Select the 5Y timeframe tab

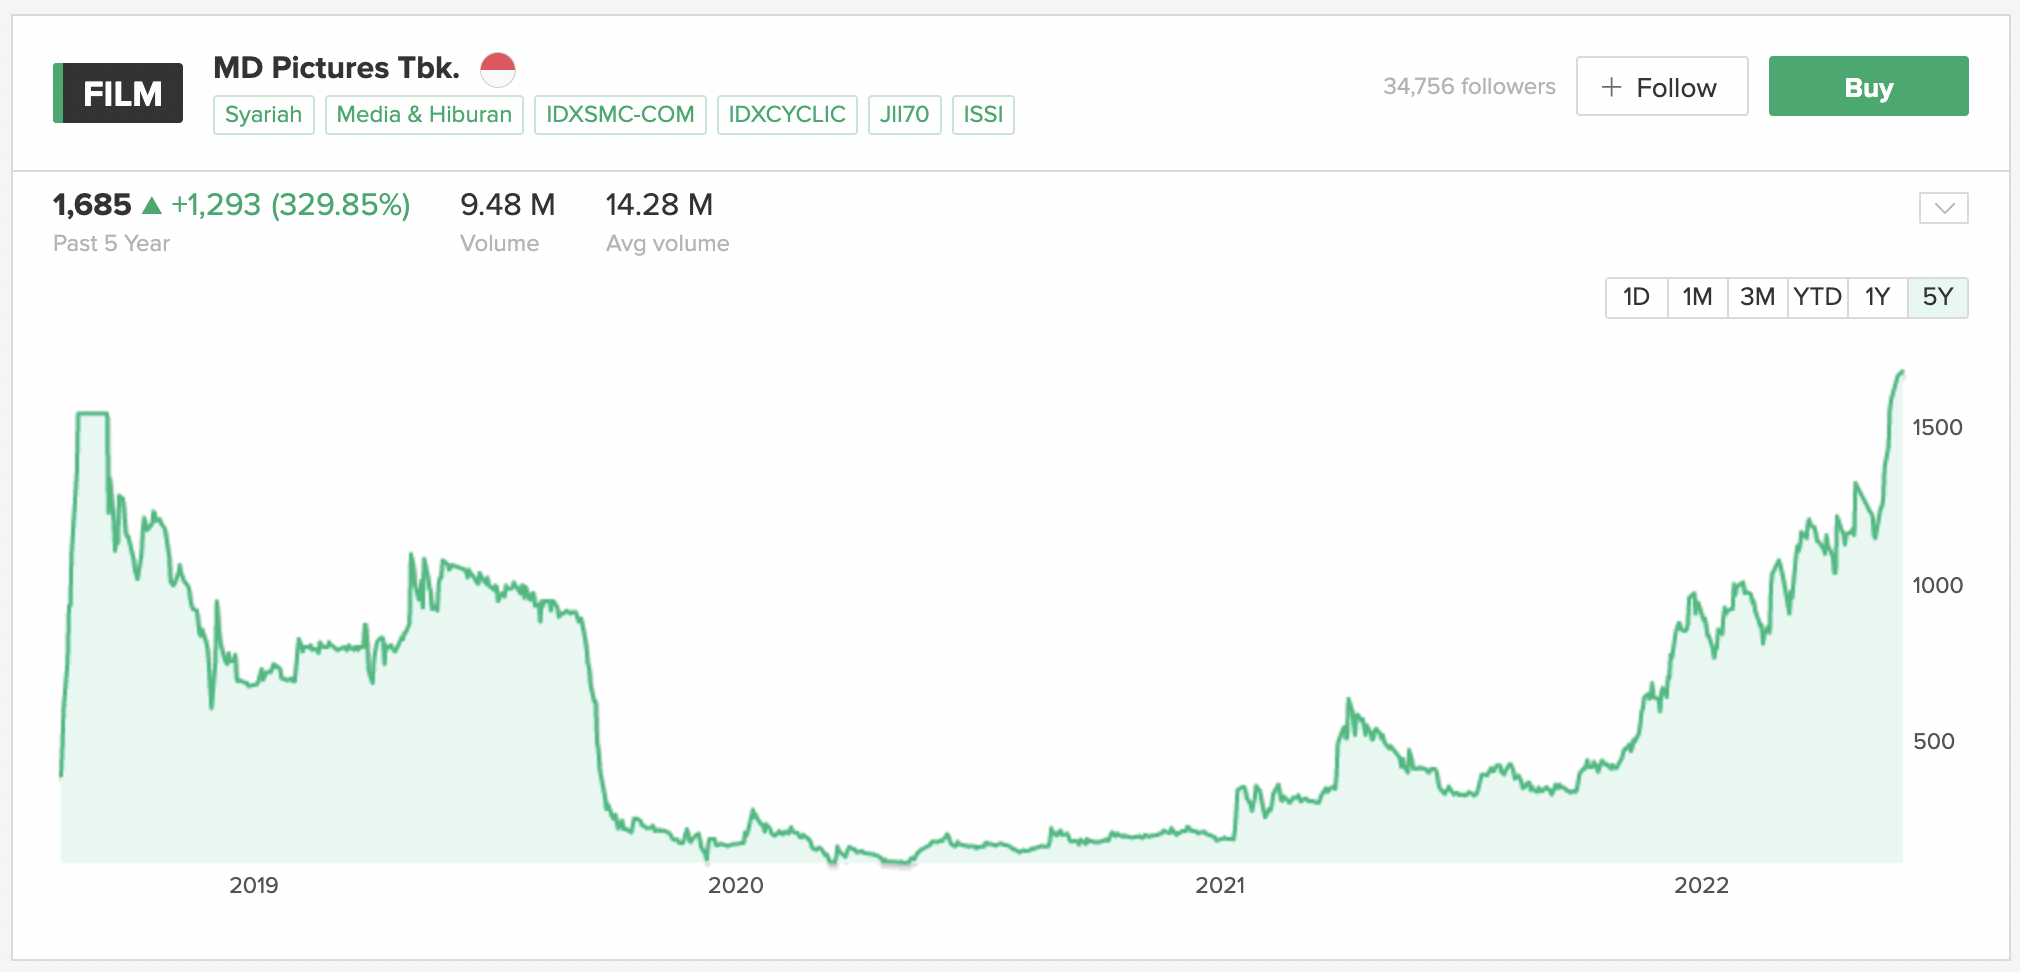click(x=1938, y=297)
